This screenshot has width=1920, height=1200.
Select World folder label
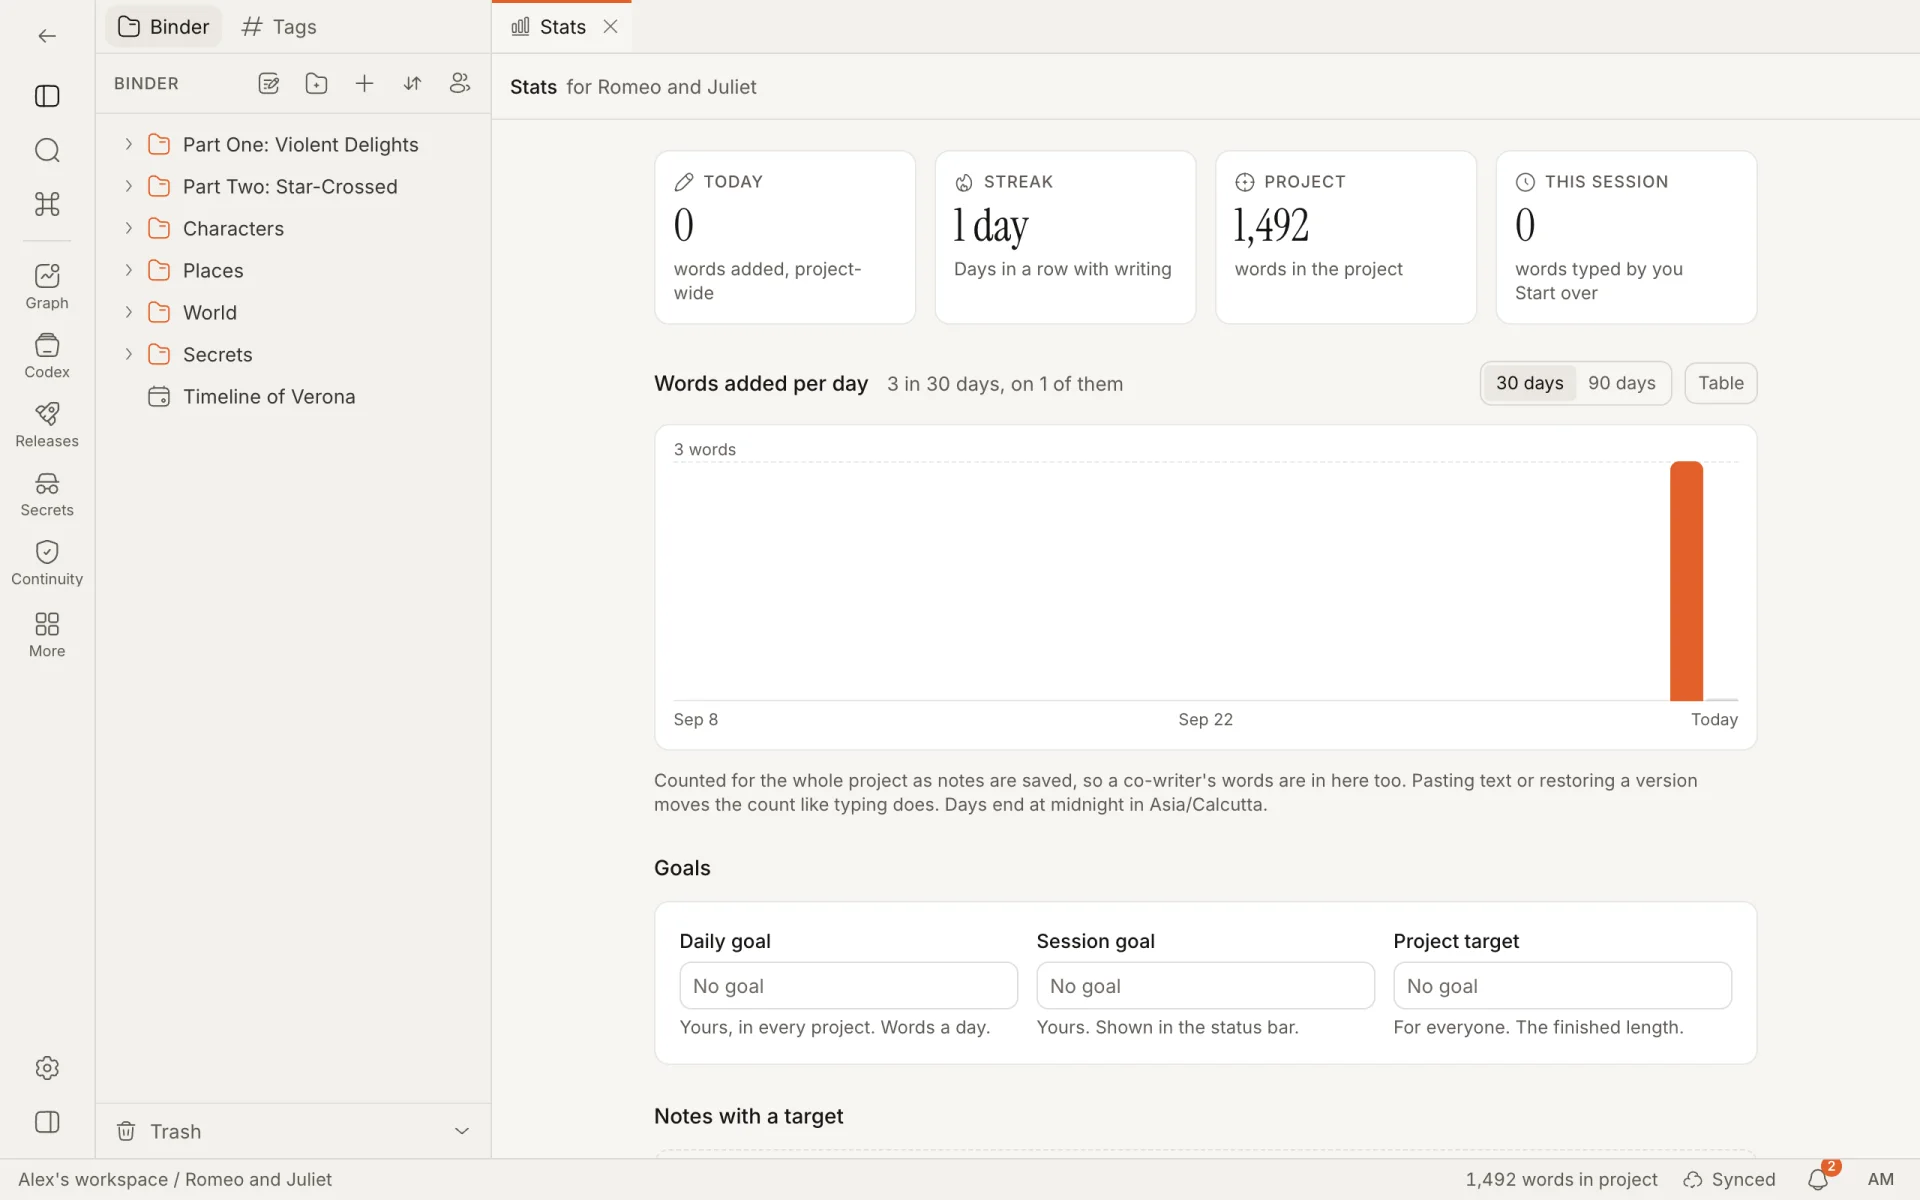(x=210, y=313)
